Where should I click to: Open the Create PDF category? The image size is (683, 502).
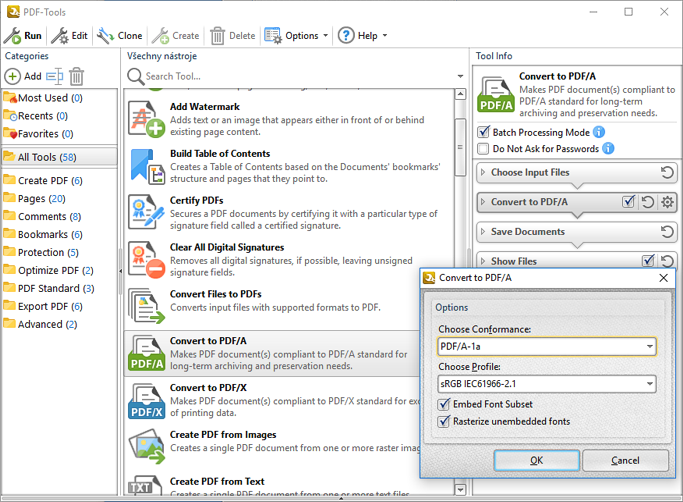[59, 180]
